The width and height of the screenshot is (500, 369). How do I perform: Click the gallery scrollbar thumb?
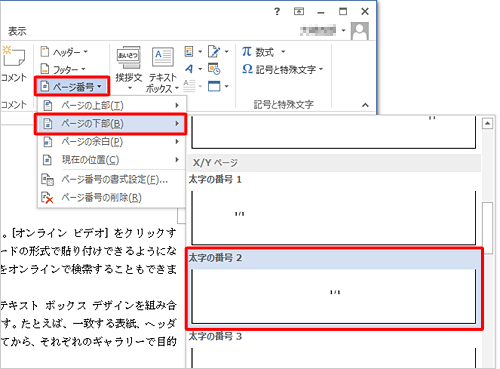pyautogui.click(x=487, y=228)
